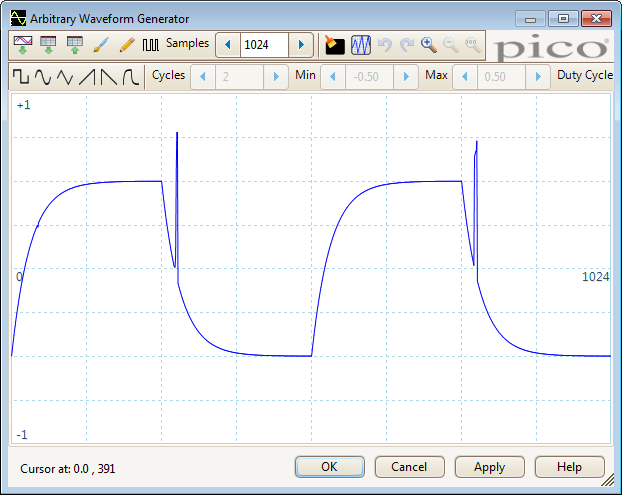
Task: Click the '1024' axis end label
Action: pyautogui.click(x=595, y=276)
